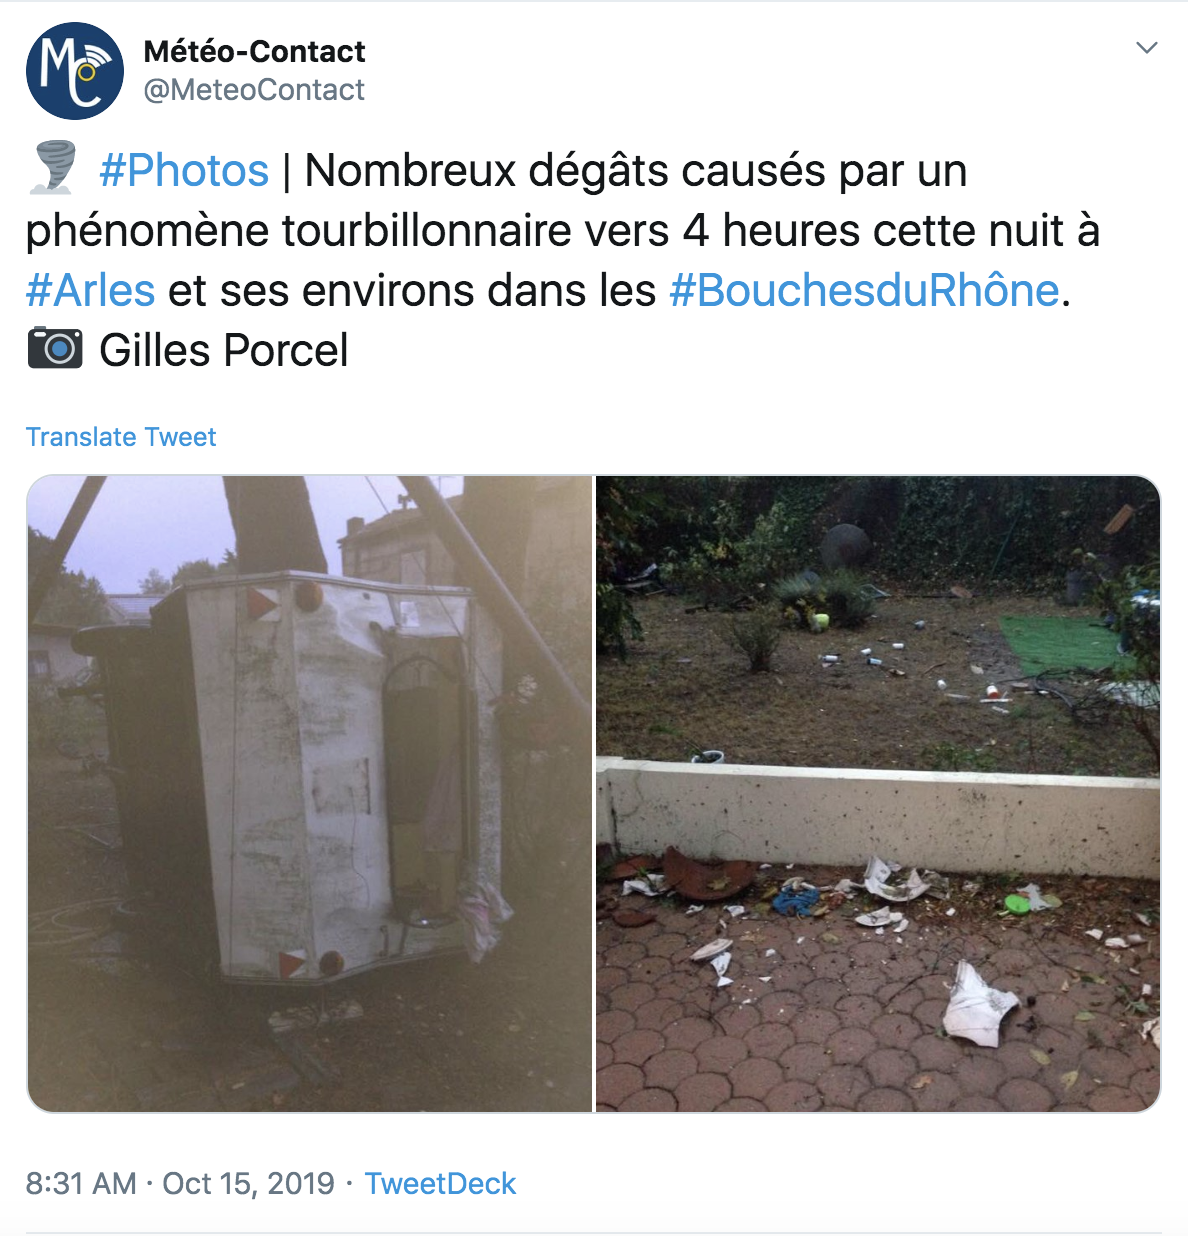
Task: Follow the #Arles hashtag
Action: coord(91,290)
